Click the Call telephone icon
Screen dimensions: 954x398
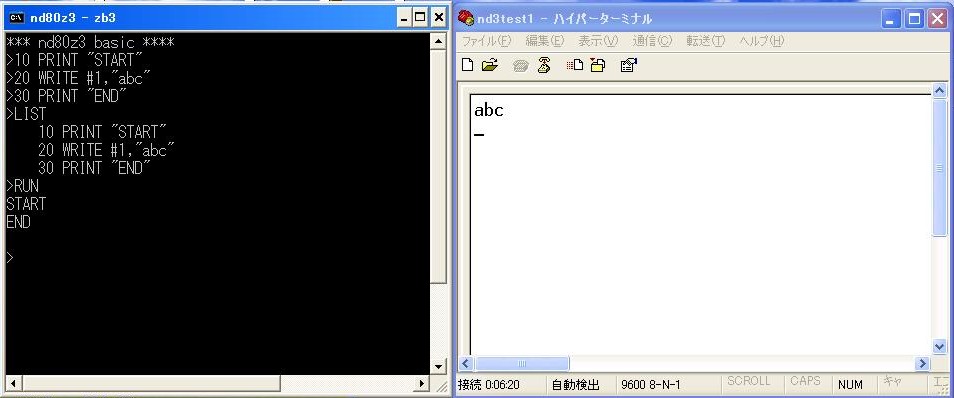point(520,66)
